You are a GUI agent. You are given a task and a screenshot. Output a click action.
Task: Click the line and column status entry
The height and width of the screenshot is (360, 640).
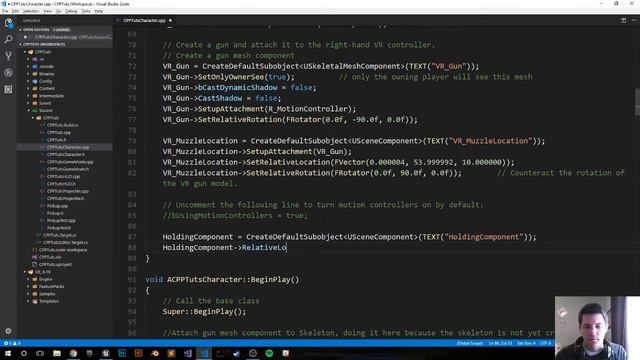[x=500, y=343]
